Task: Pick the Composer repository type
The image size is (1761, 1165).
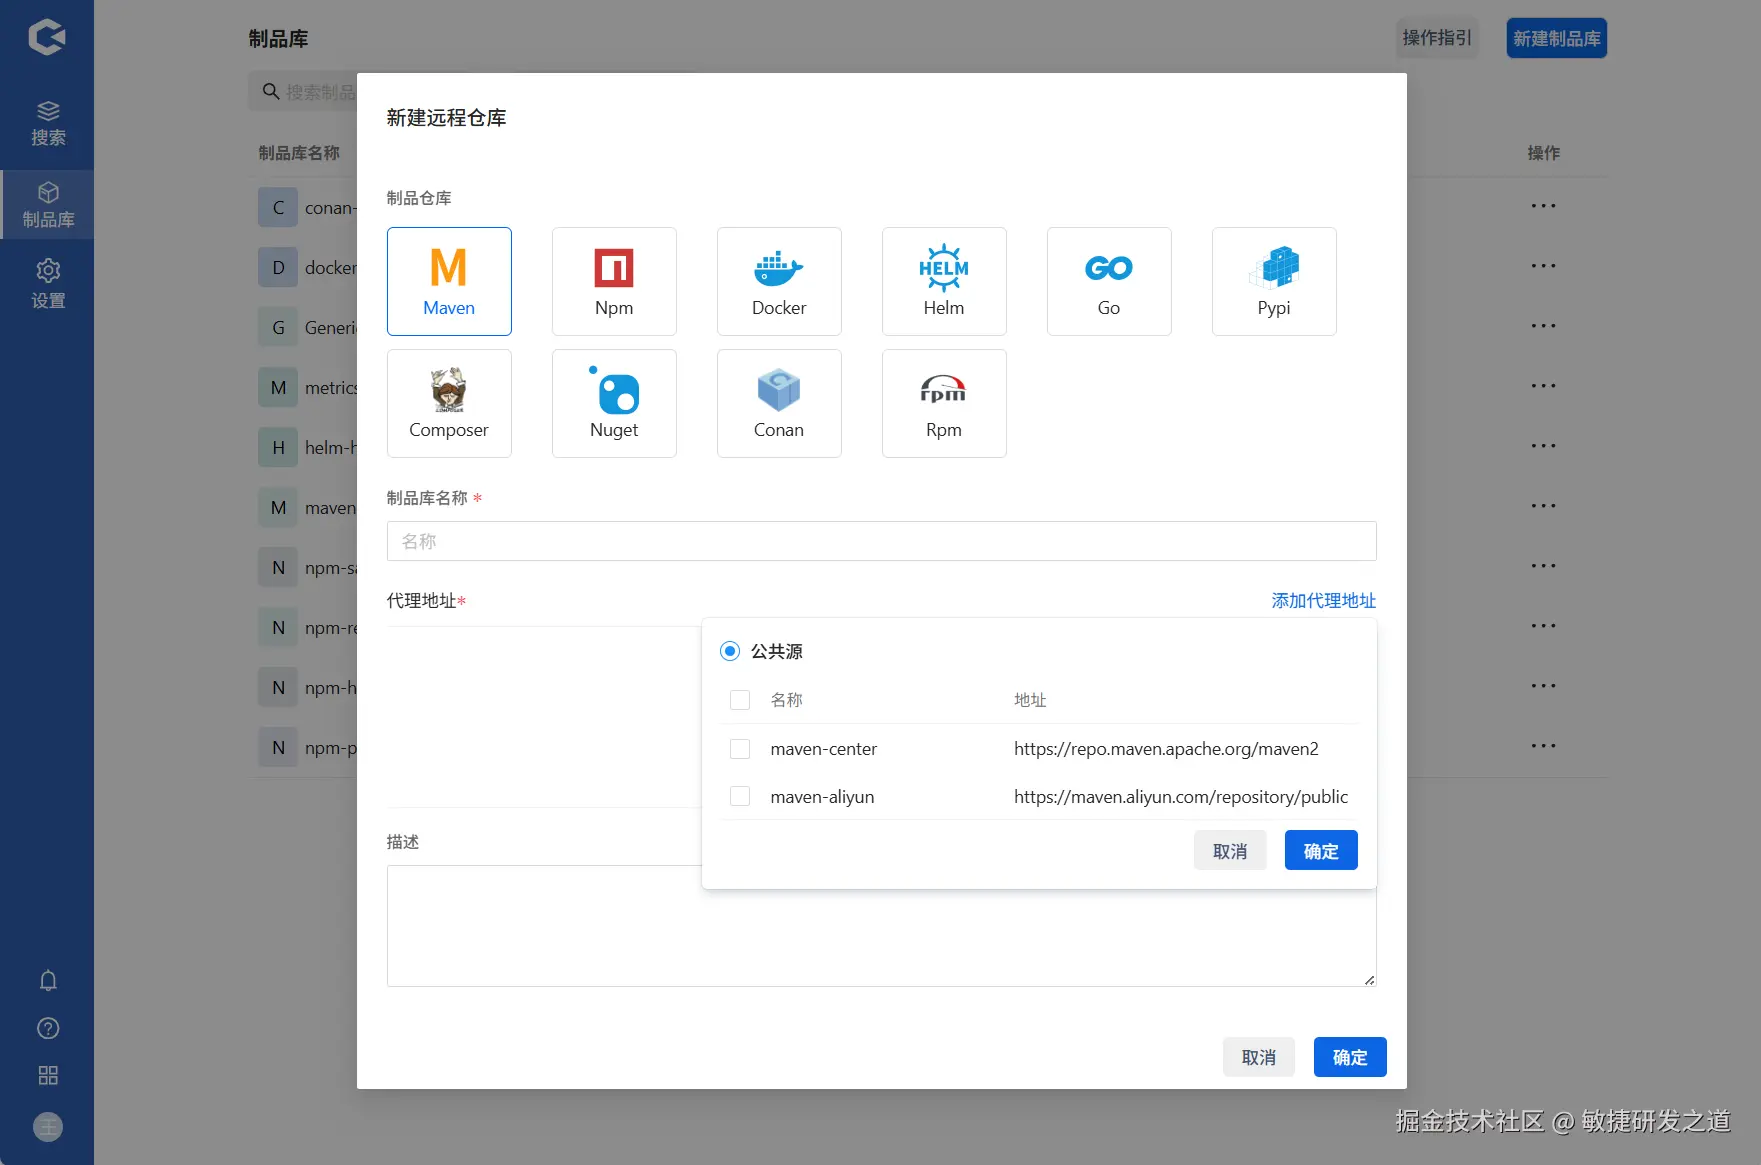Action: pos(449,403)
